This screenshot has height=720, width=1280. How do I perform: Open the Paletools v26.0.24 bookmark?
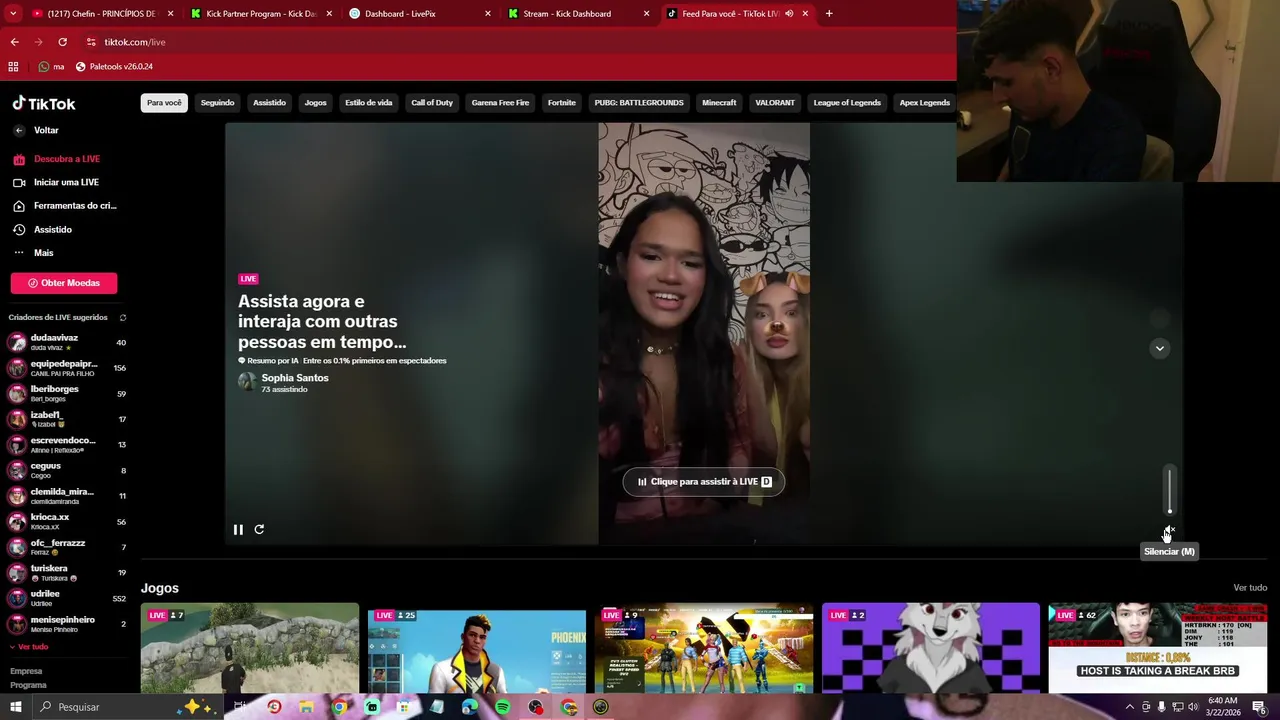pyautogui.click(x=114, y=67)
